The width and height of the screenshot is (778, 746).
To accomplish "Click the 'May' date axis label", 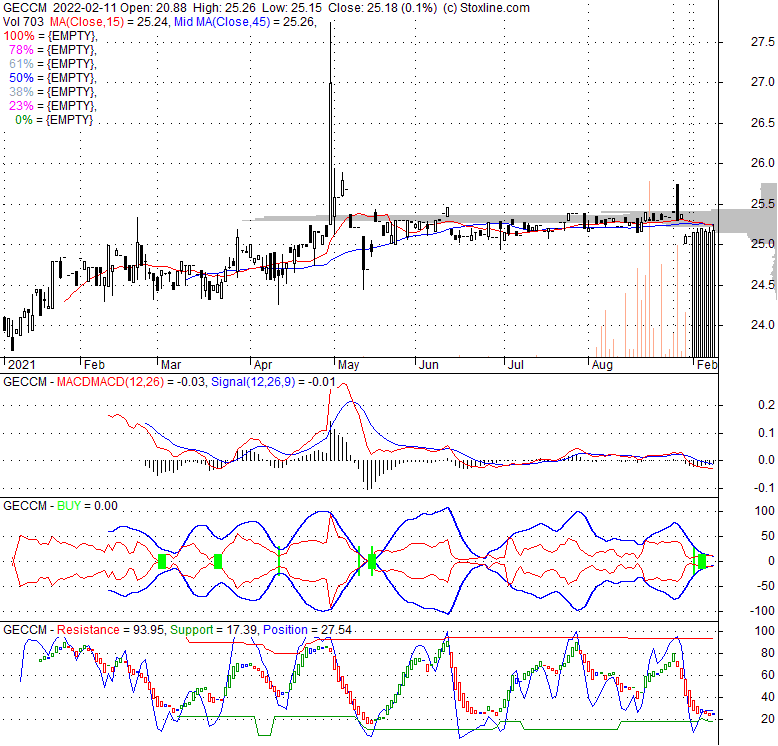I will [348, 365].
